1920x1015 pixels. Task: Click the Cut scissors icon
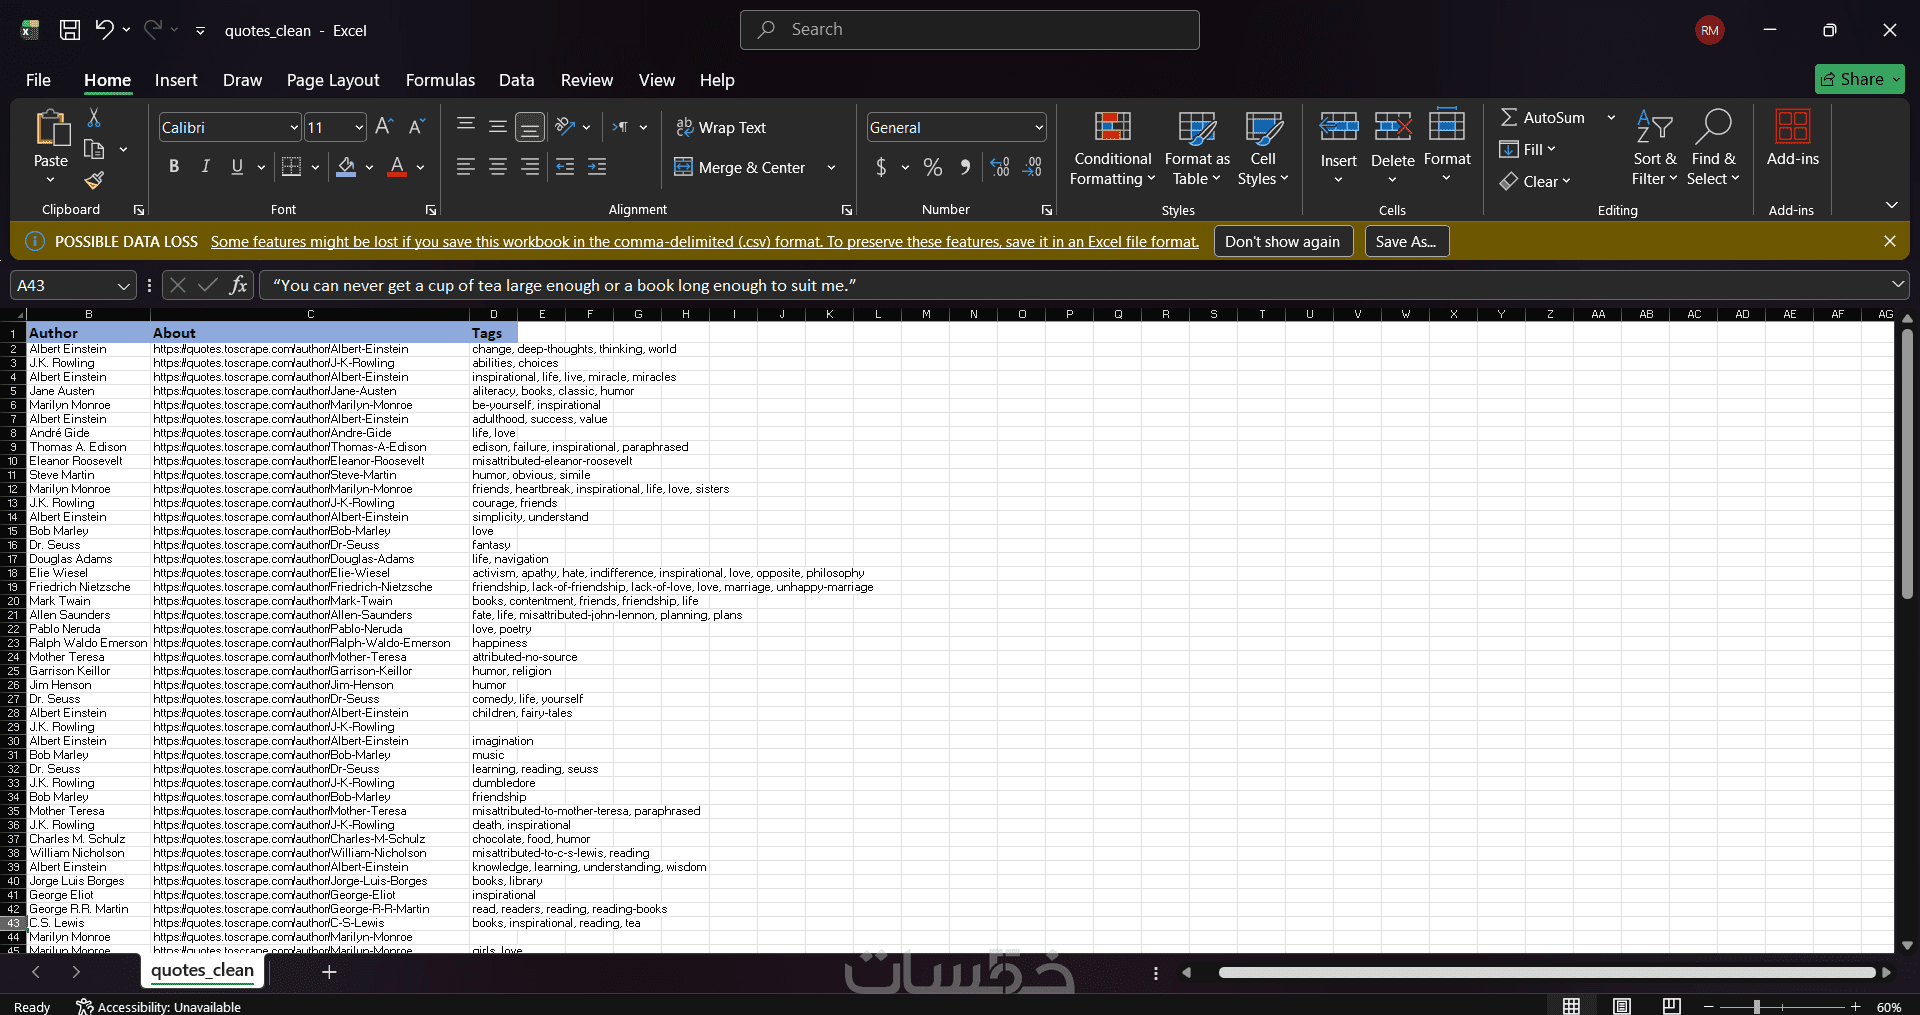[x=94, y=118]
